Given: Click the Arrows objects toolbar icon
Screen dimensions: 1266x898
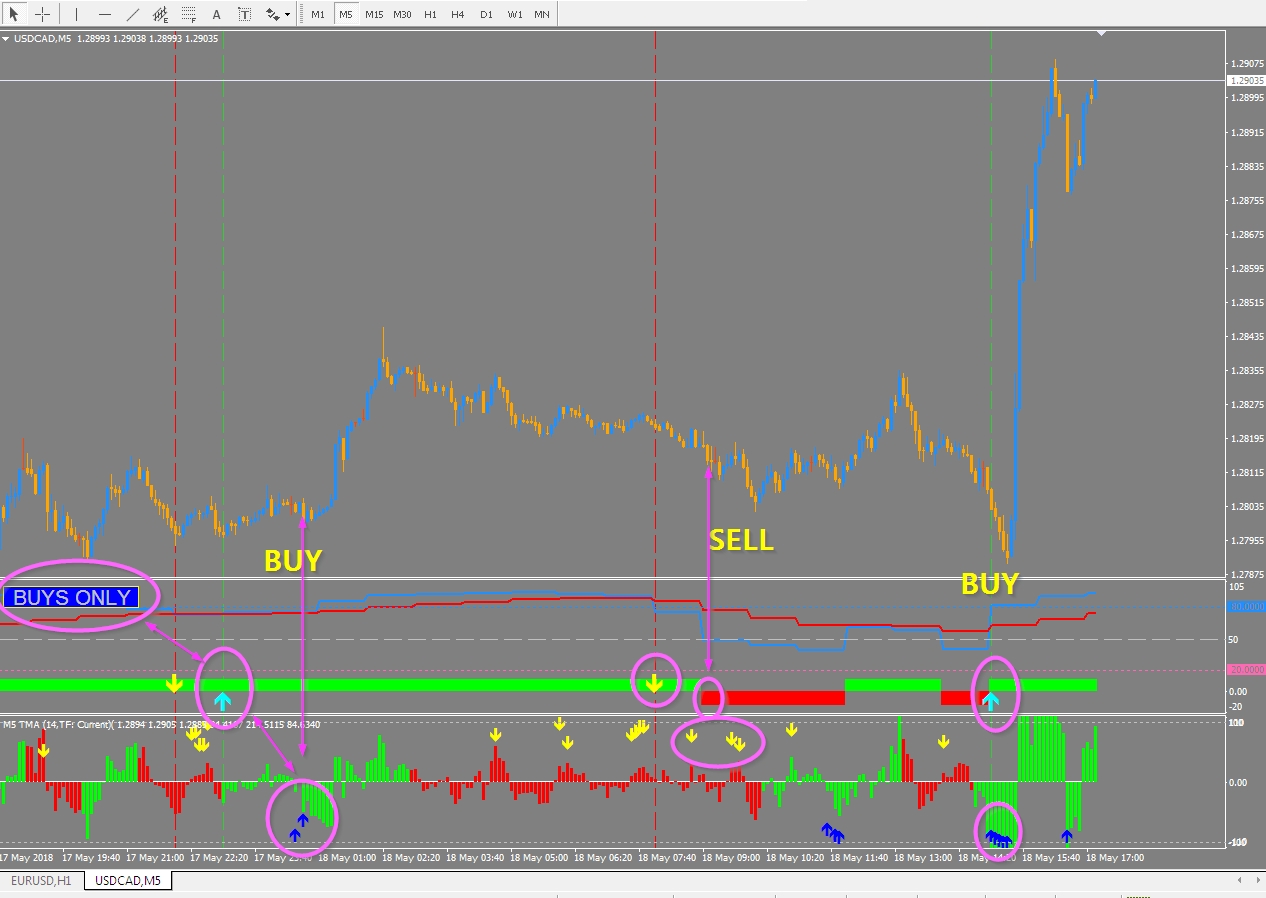Looking at the screenshot, I should click(x=273, y=14).
